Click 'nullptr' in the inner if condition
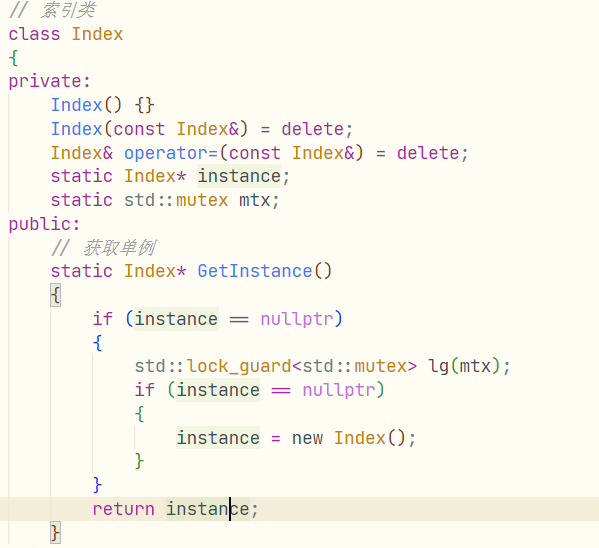 [x=339, y=390]
